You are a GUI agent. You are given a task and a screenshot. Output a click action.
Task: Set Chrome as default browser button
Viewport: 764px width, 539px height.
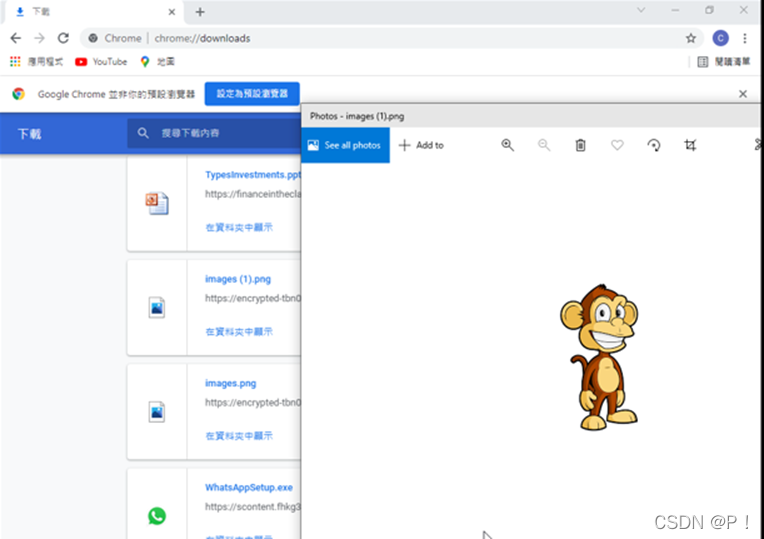pos(252,94)
